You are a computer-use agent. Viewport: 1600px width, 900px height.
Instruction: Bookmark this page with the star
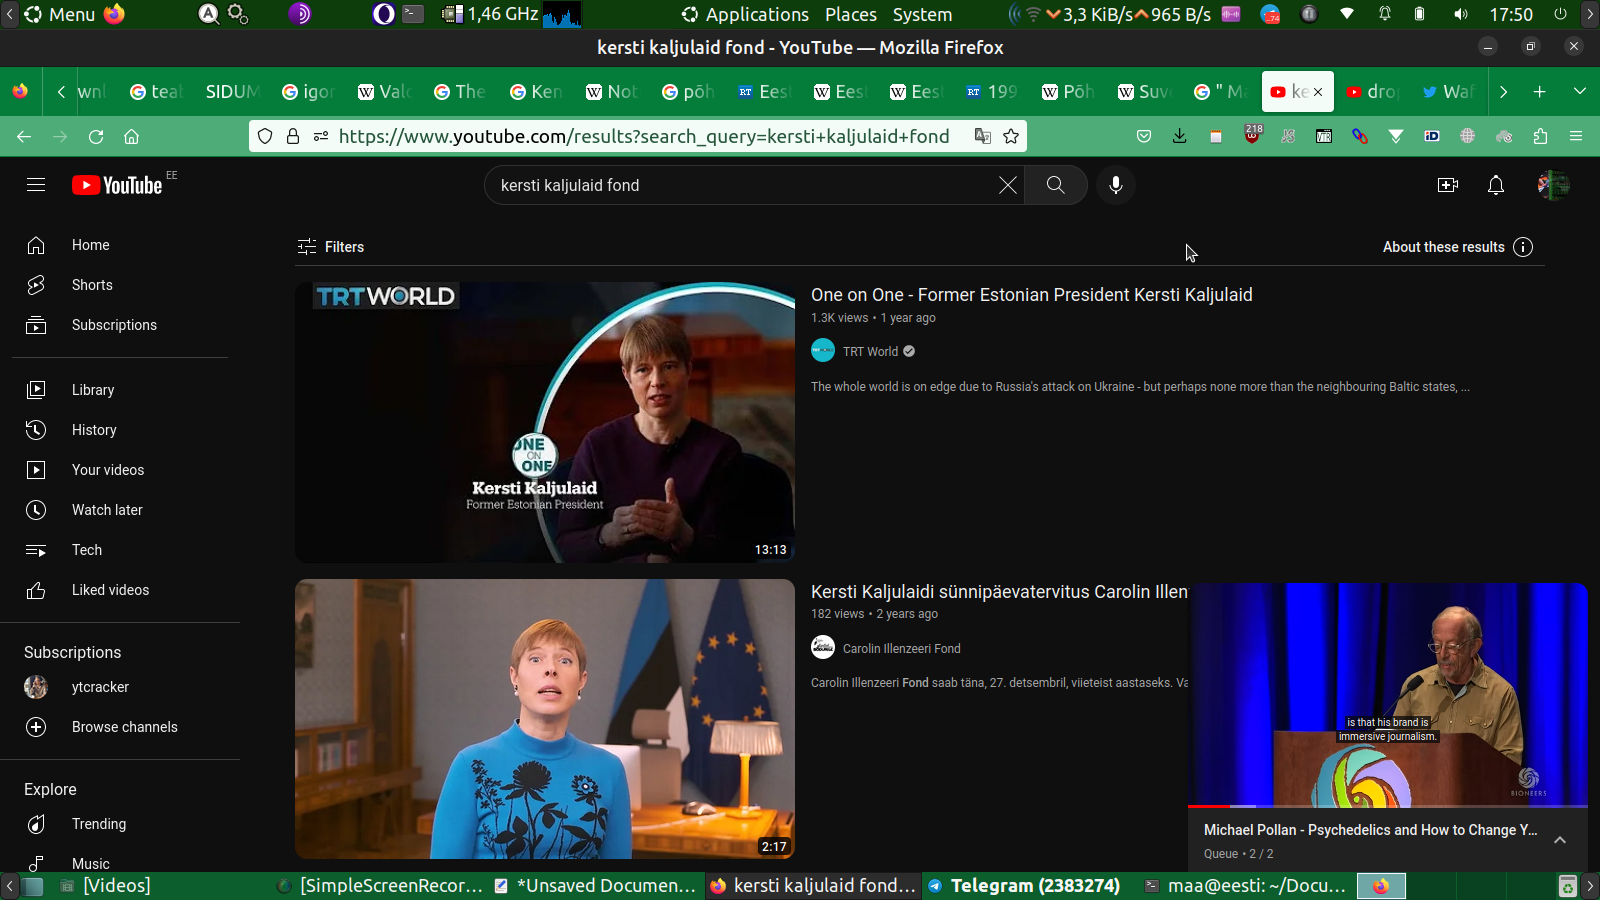pyautogui.click(x=1011, y=136)
